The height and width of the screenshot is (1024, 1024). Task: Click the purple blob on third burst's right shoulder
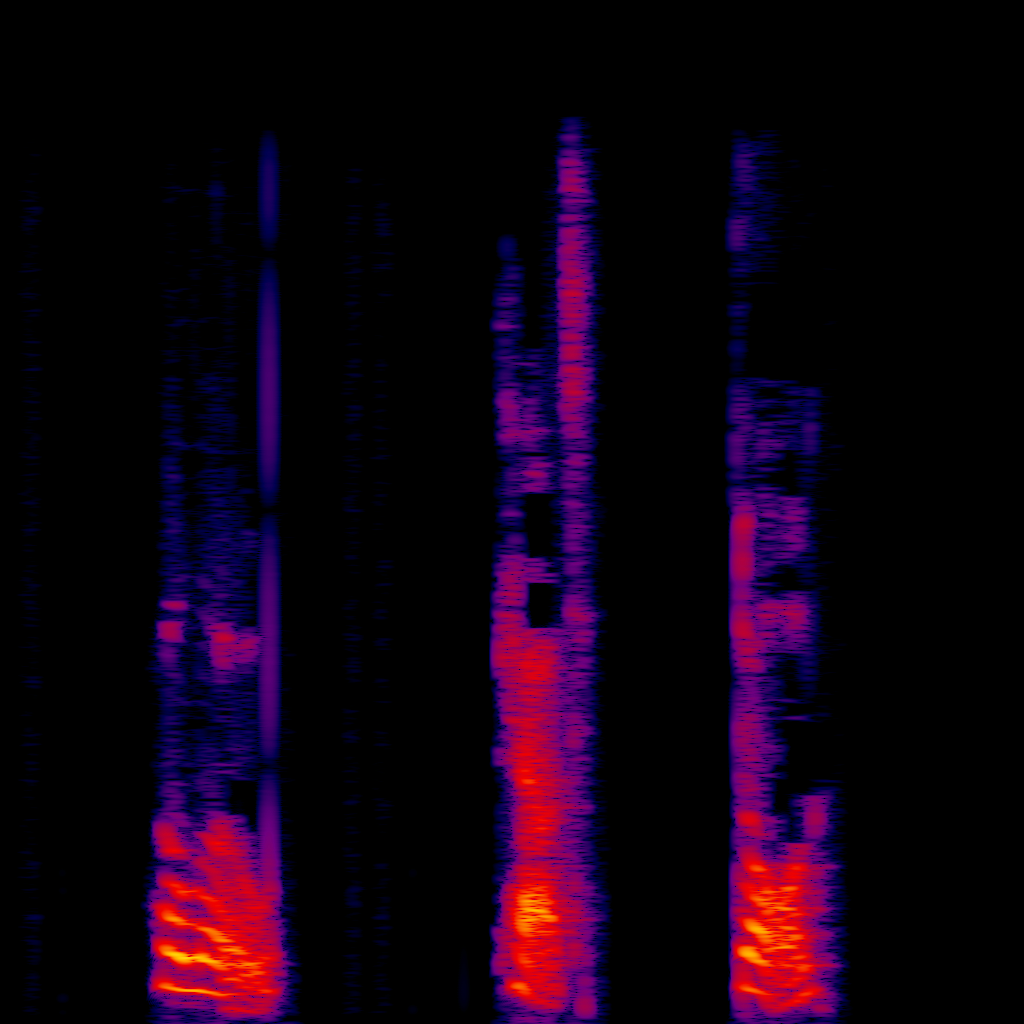click(817, 815)
